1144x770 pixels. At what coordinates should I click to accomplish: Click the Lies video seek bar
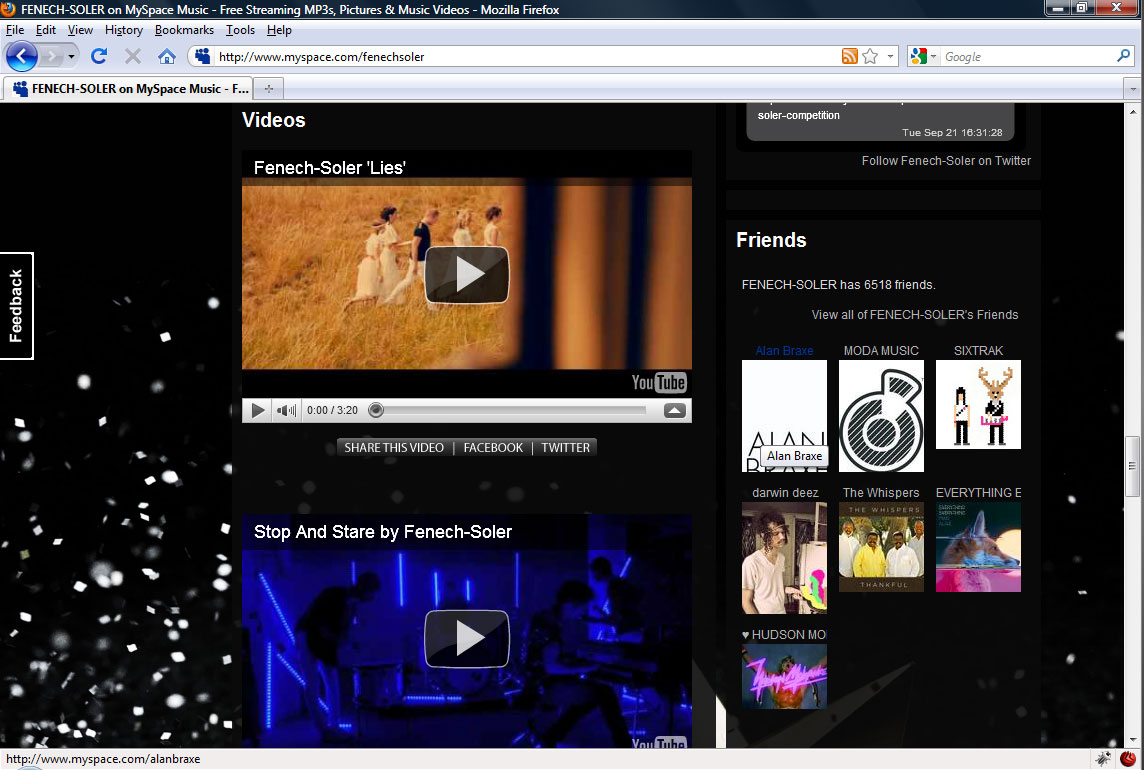509,410
